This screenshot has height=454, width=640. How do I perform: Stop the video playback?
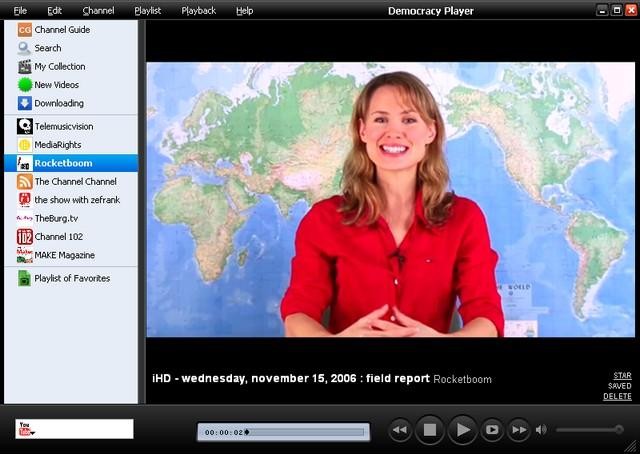tap(429, 430)
